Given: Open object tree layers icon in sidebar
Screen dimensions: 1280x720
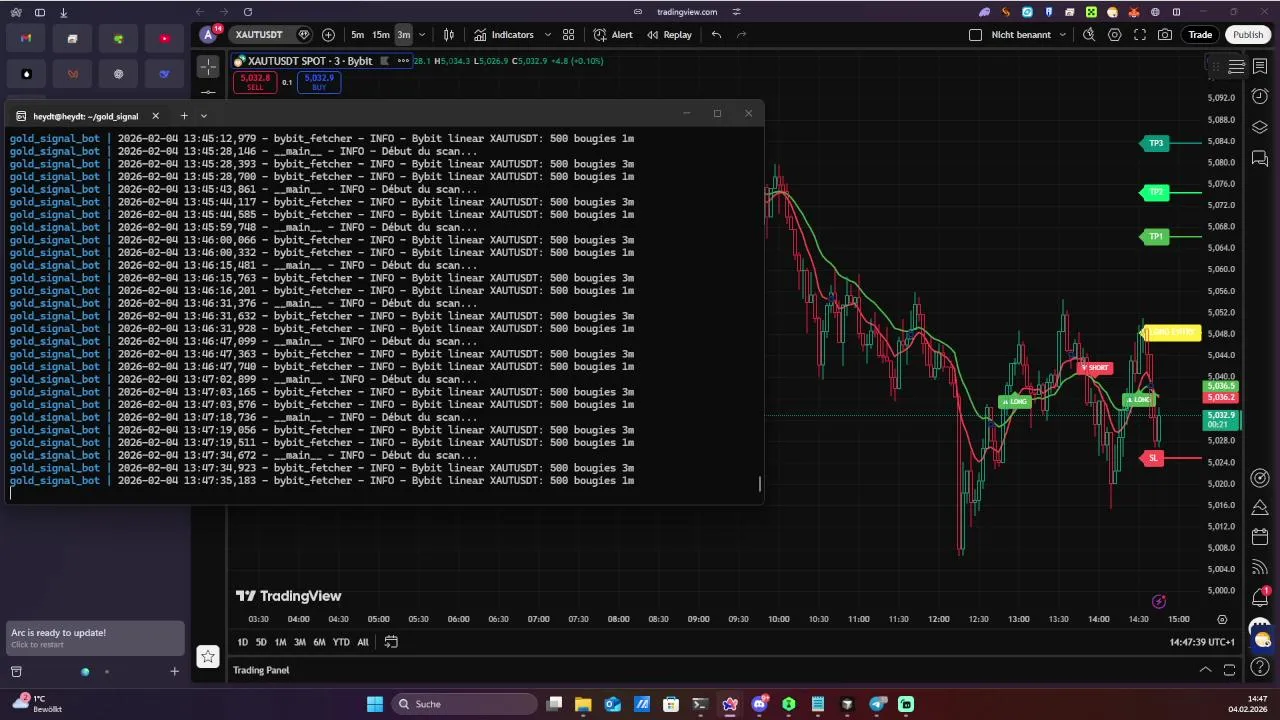Looking at the screenshot, I should click(x=1260, y=128).
